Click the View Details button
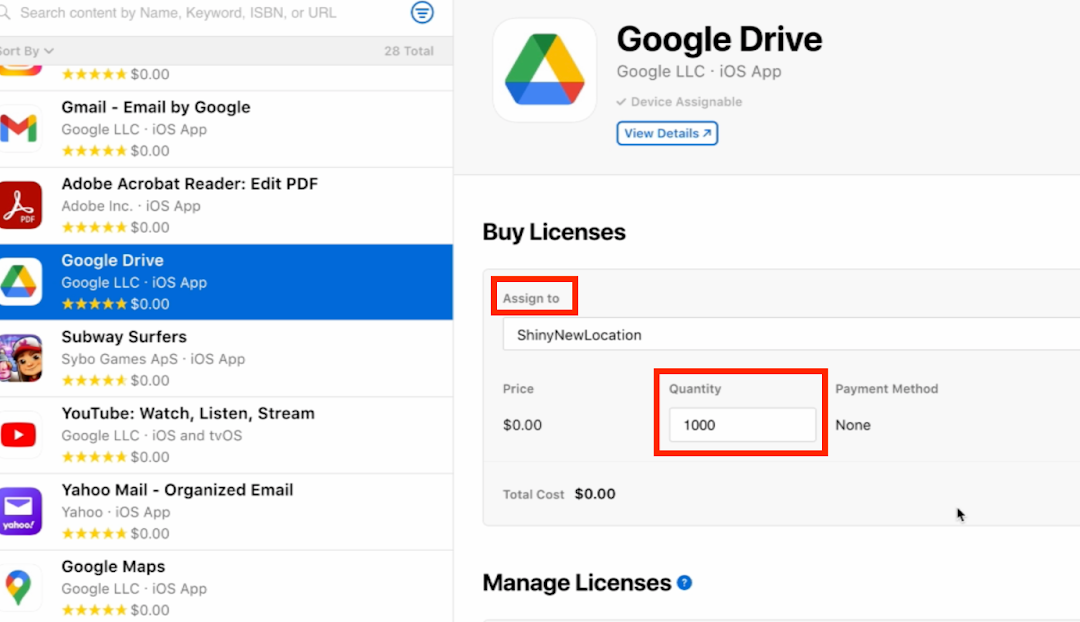Image resolution: width=1080 pixels, height=622 pixels. pos(667,133)
